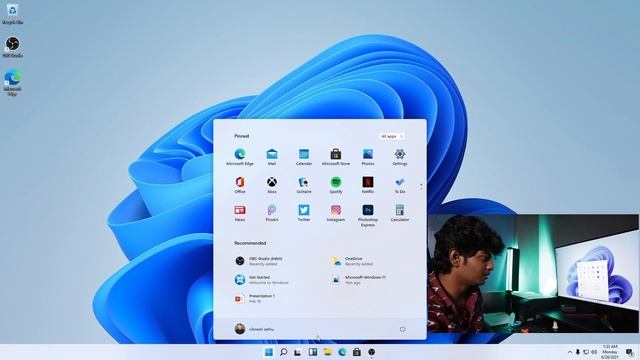Viewport: 640px width, 360px height.
Task: Open Task View on the taskbar
Action: click(x=298, y=352)
